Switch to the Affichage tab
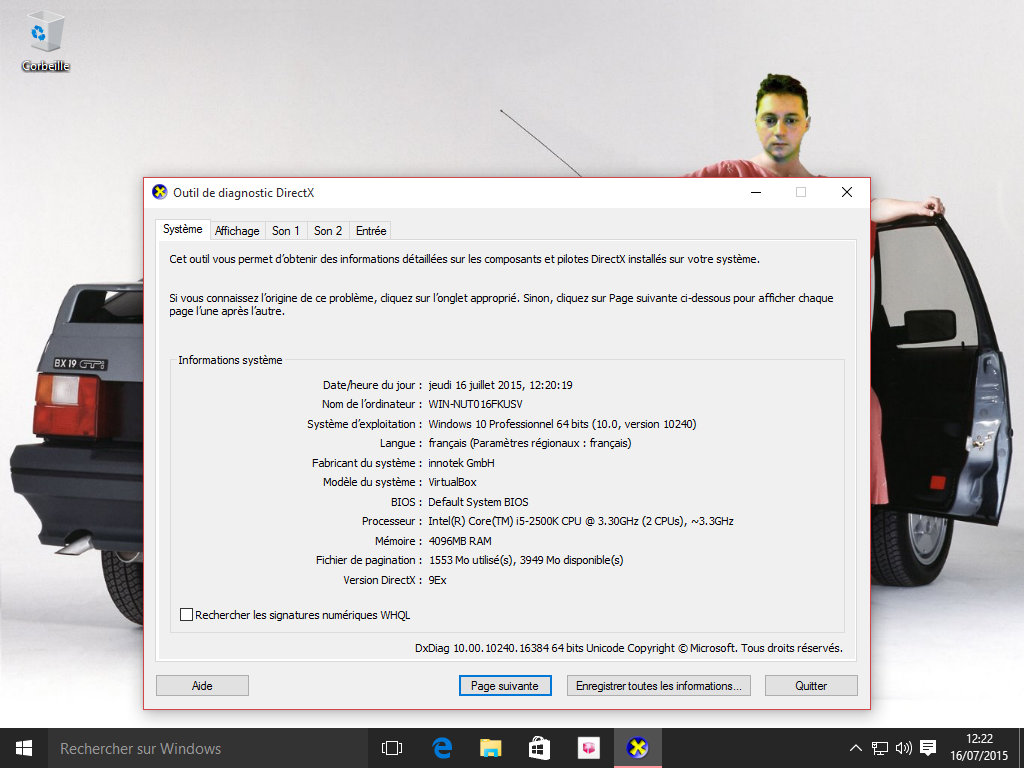This screenshot has width=1024, height=768. click(237, 230)
